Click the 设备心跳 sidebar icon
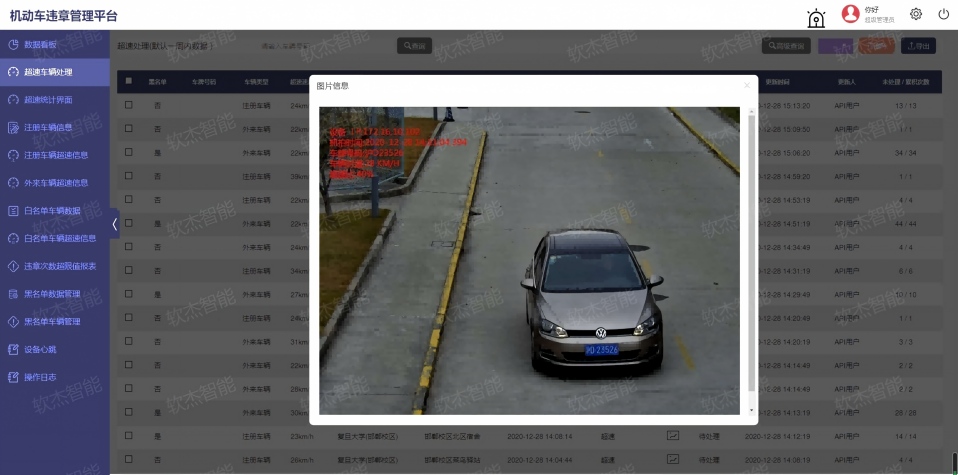958x475 pixels. pyautogui.click(x=13, y=349)
